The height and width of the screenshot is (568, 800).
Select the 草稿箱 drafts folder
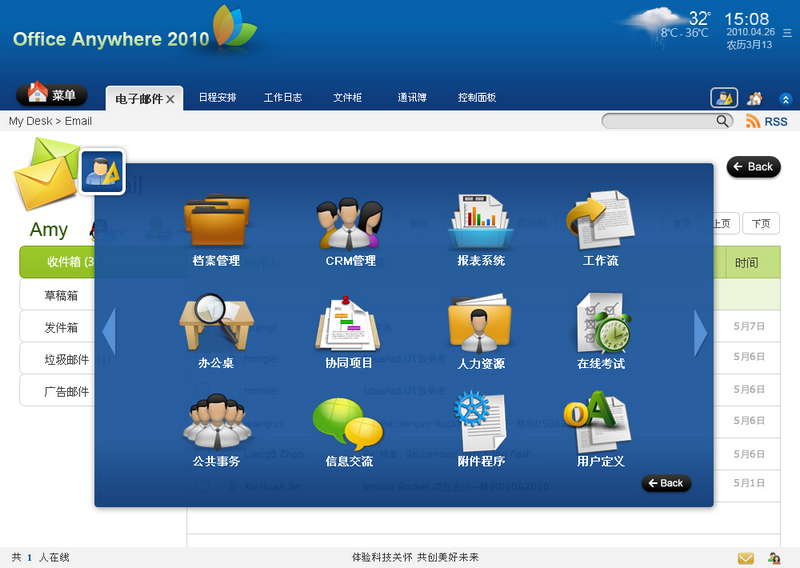point(57,295)
